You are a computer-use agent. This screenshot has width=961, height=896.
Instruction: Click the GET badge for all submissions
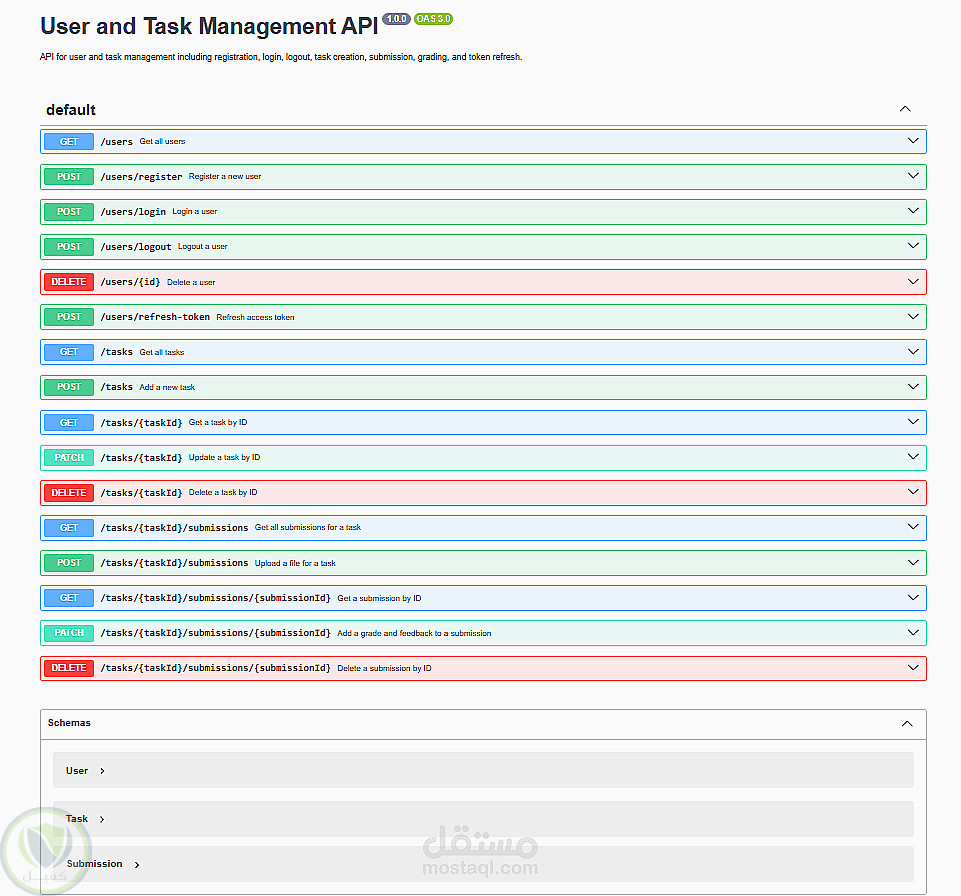point(69,528)
